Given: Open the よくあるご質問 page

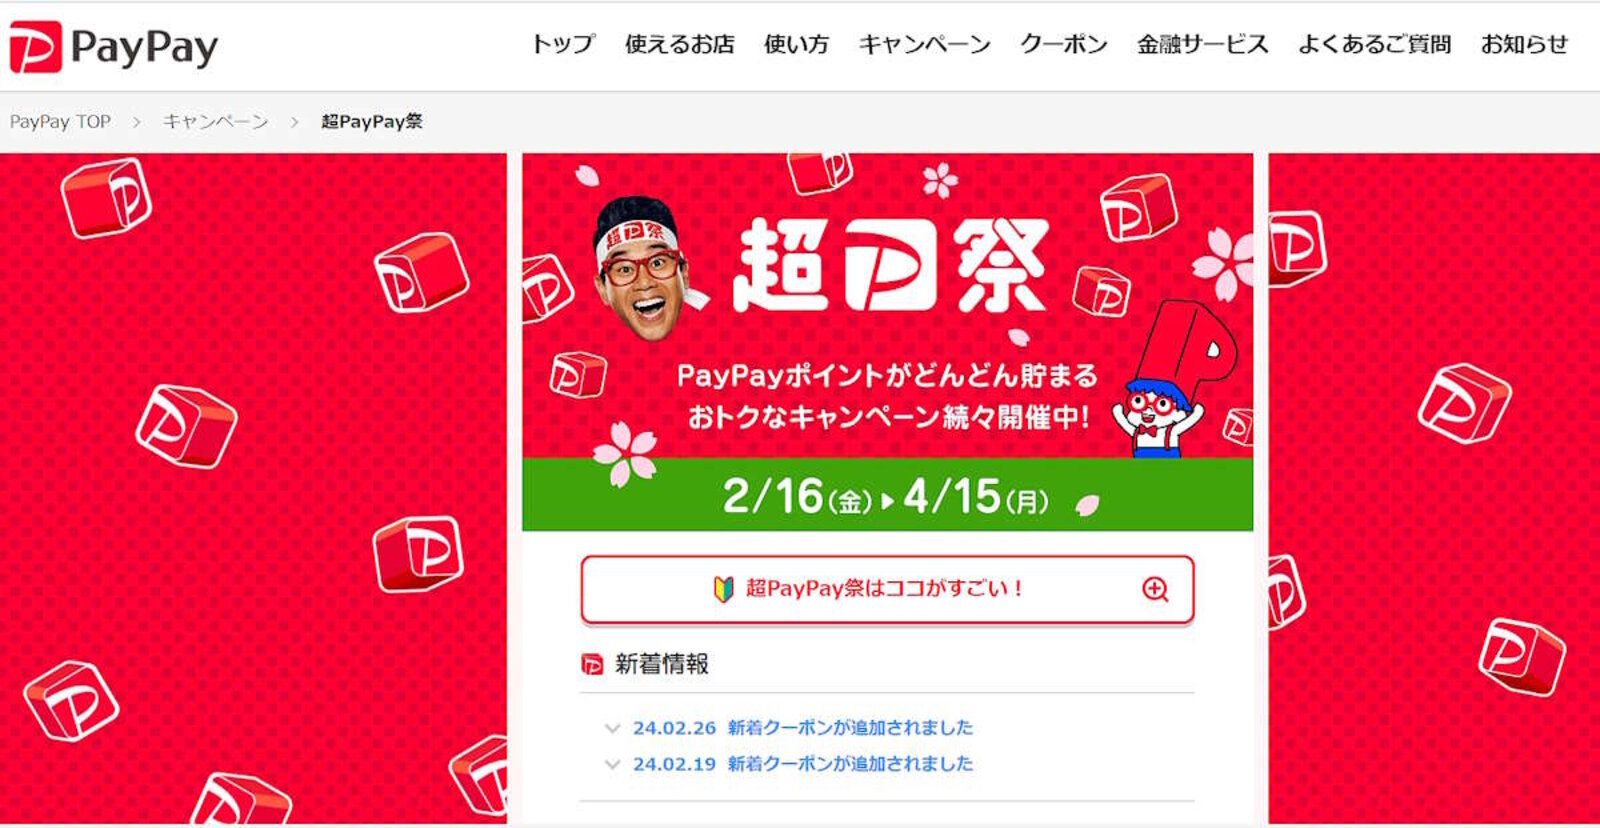Looking at the screenshot, I should pos(1374,44).
